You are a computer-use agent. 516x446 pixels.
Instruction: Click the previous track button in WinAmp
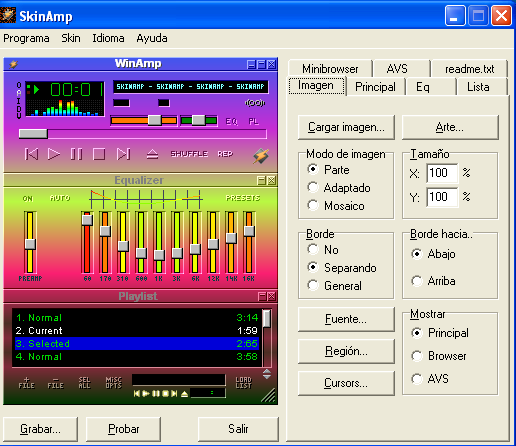32,154
